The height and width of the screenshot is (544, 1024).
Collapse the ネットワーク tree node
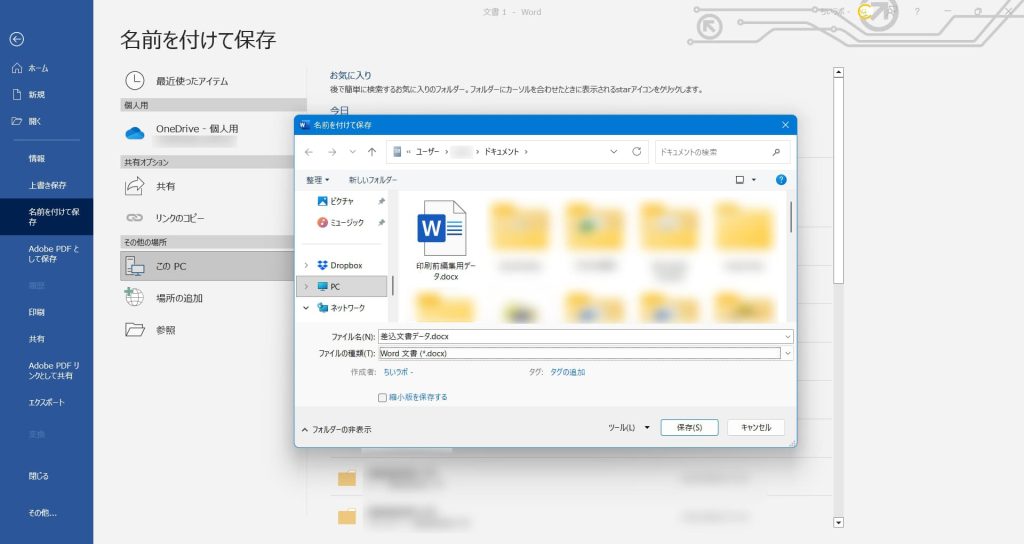[306, 308]
